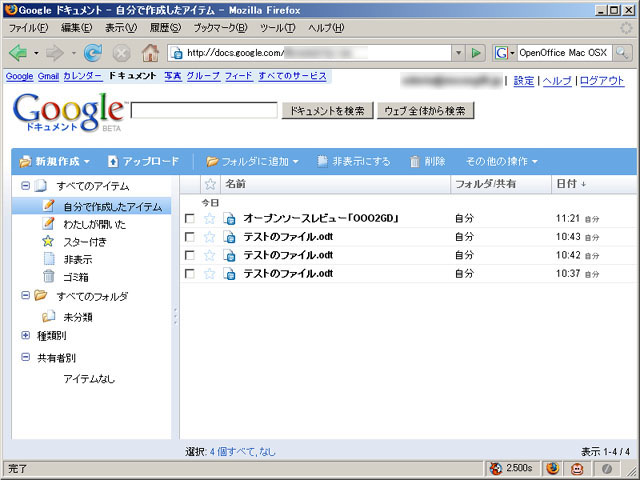Screen dimensions: 640x480
Task: Open the search engine selector dropdown
Action: [505, 53]
